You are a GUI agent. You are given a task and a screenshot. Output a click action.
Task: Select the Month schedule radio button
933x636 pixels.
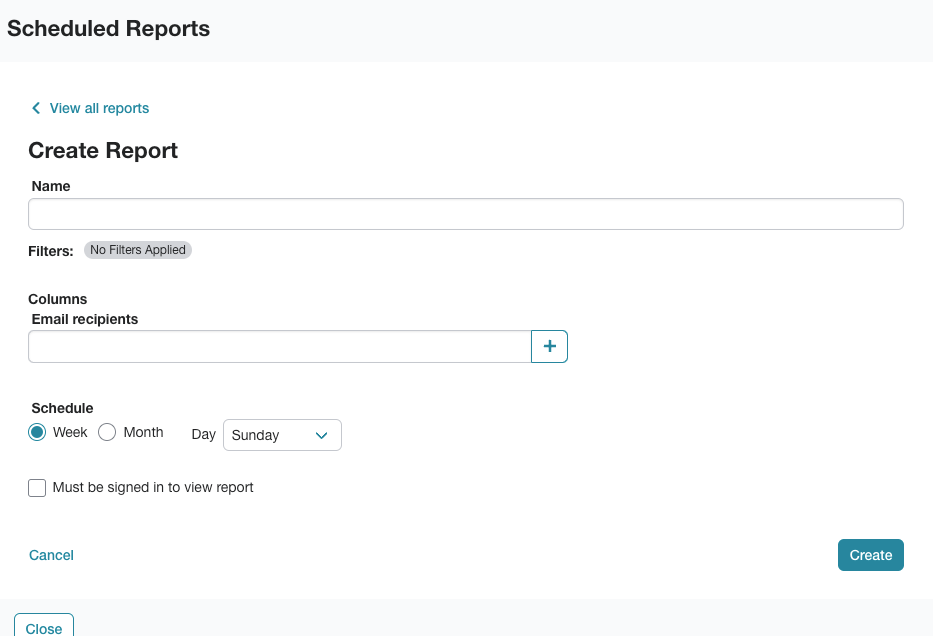tap(107, 432)
